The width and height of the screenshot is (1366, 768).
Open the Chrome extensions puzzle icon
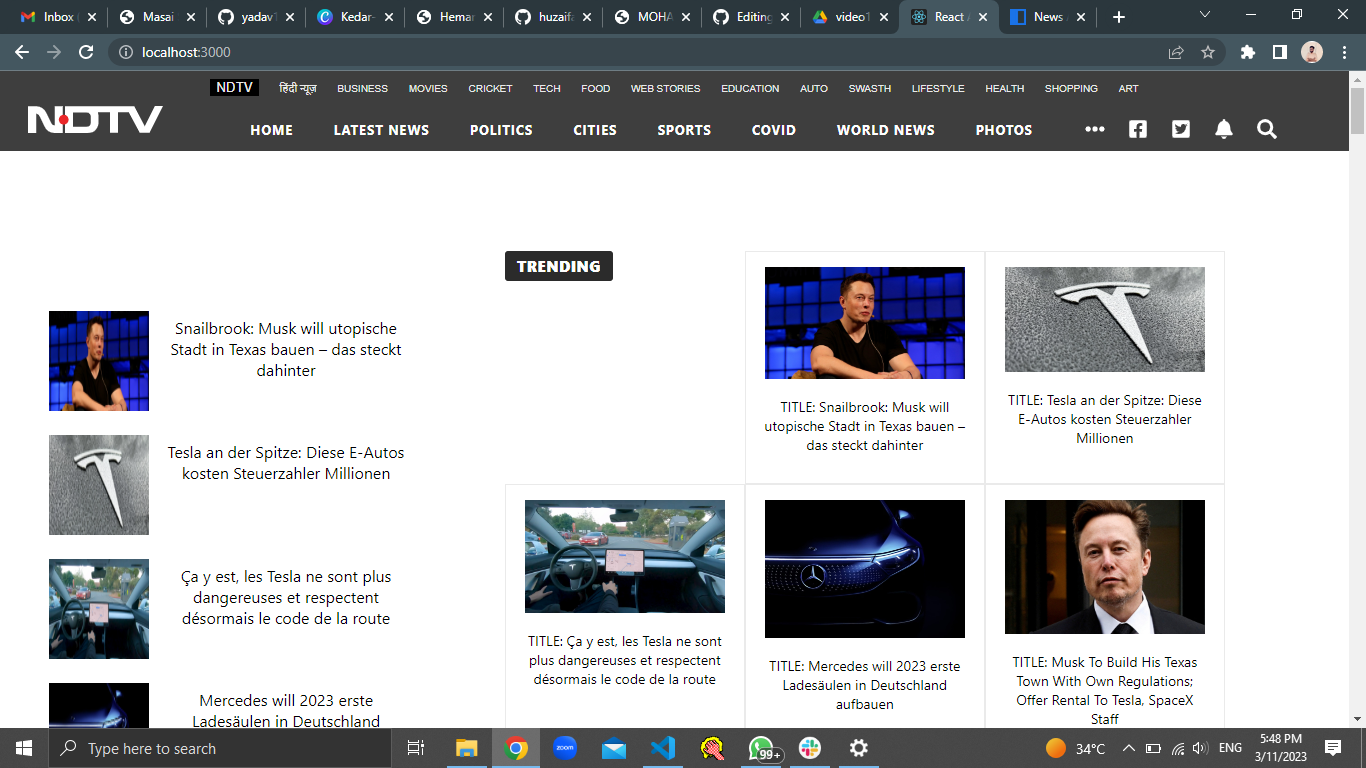pyautogui.click(x=1248, y=52)
